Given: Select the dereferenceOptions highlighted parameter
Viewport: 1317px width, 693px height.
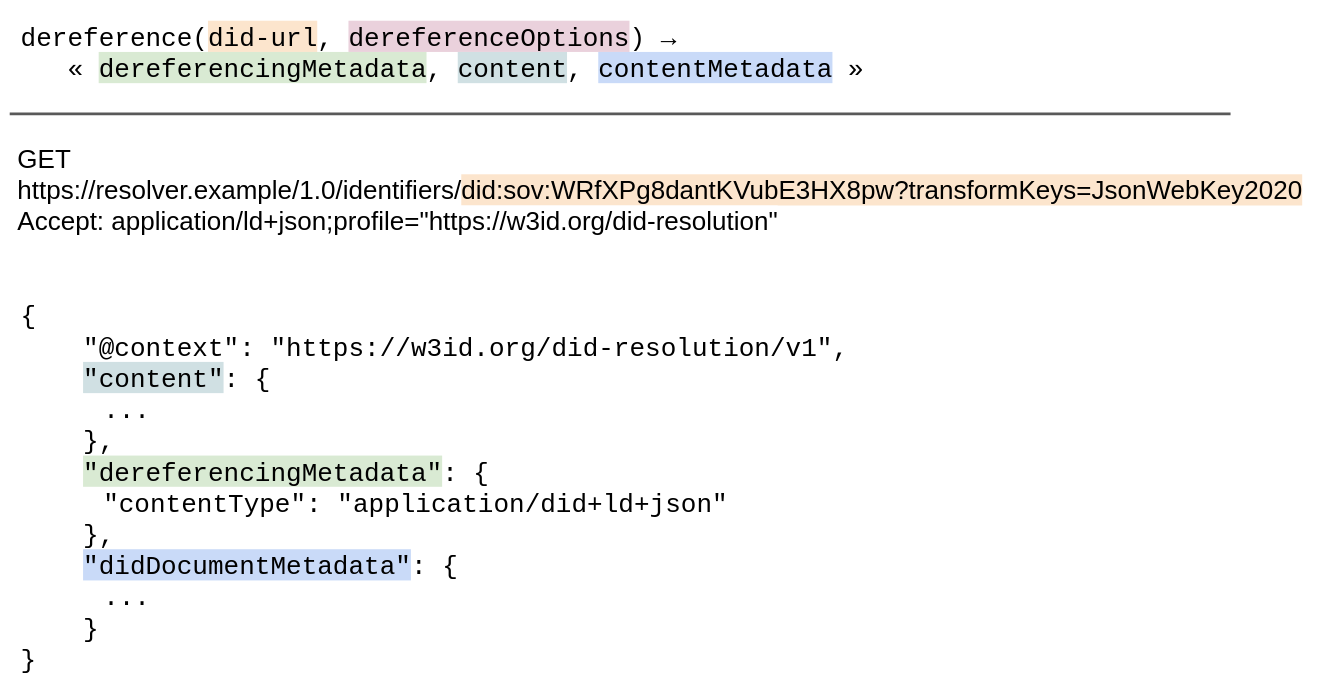Looking at the screenshot, I should point(488,37).
